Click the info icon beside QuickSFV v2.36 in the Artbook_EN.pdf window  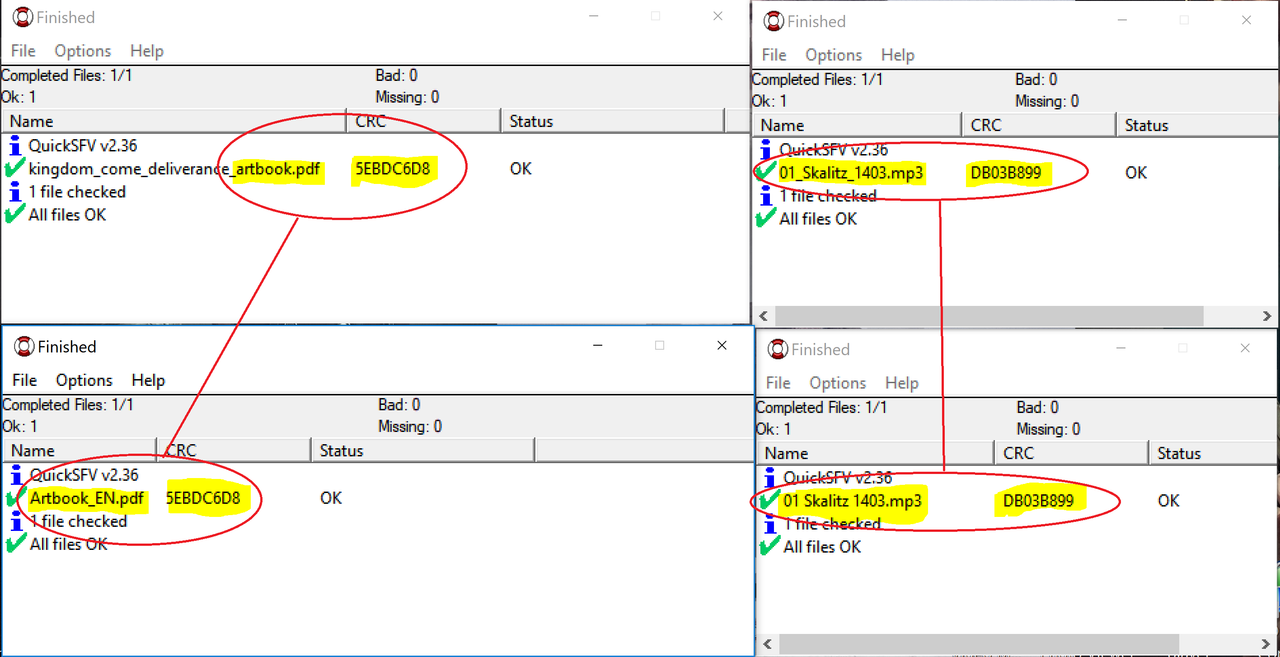16,475
